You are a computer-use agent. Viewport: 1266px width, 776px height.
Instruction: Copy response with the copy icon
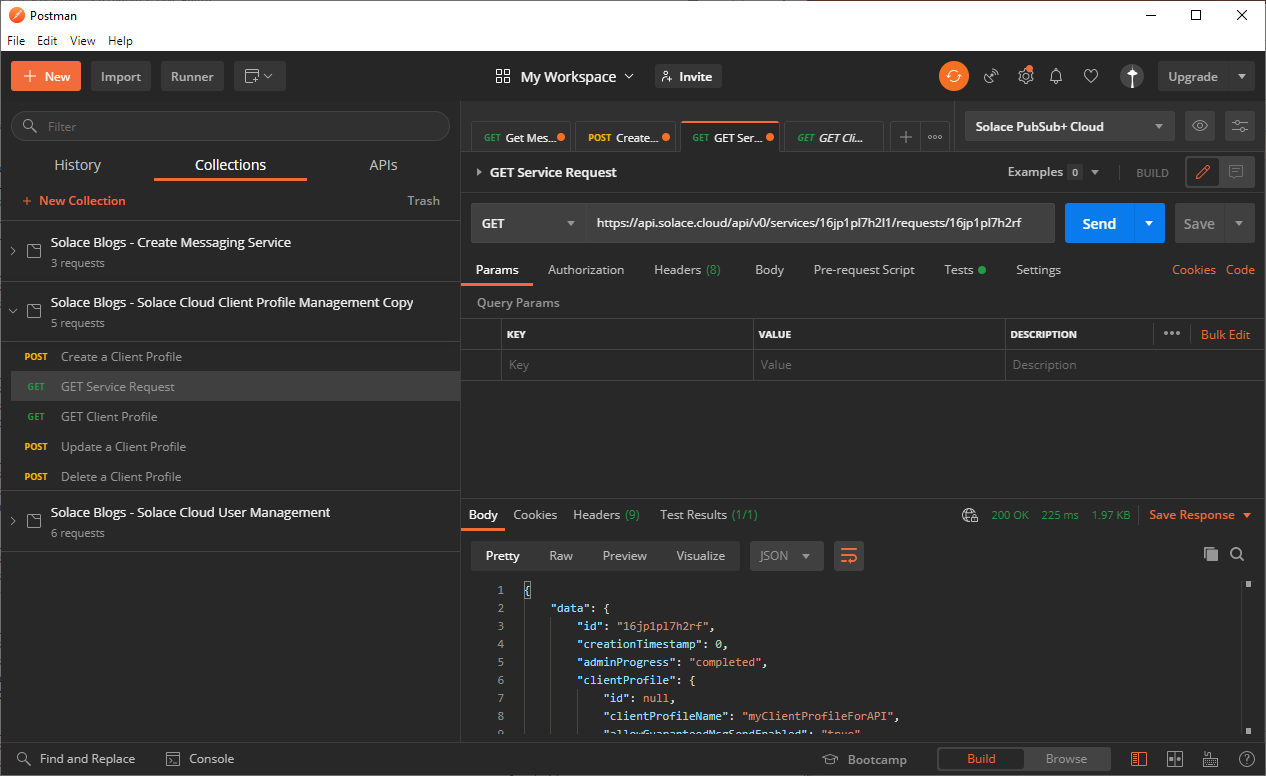click(1210, 554)
